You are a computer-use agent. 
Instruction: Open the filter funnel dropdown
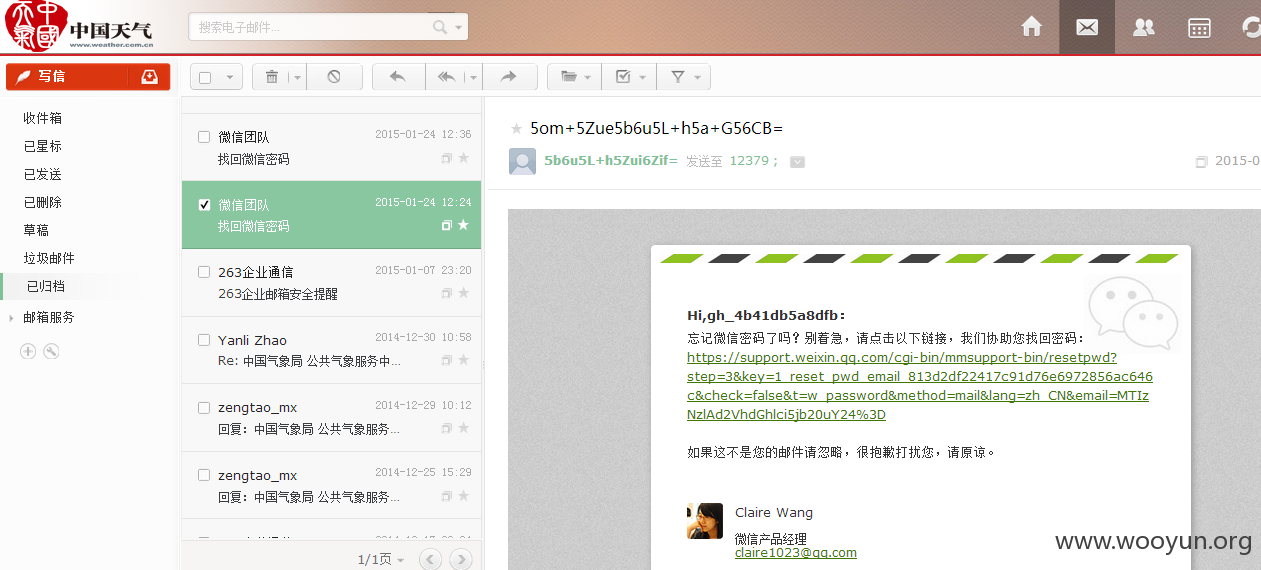(683, 77)
